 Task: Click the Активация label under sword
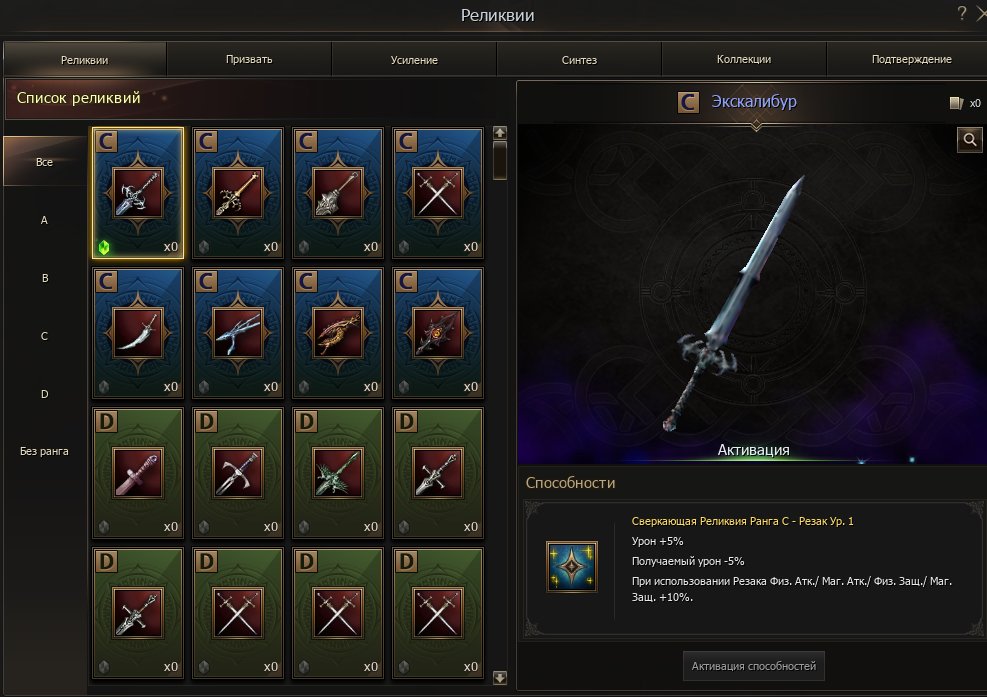tap(753, 450)
